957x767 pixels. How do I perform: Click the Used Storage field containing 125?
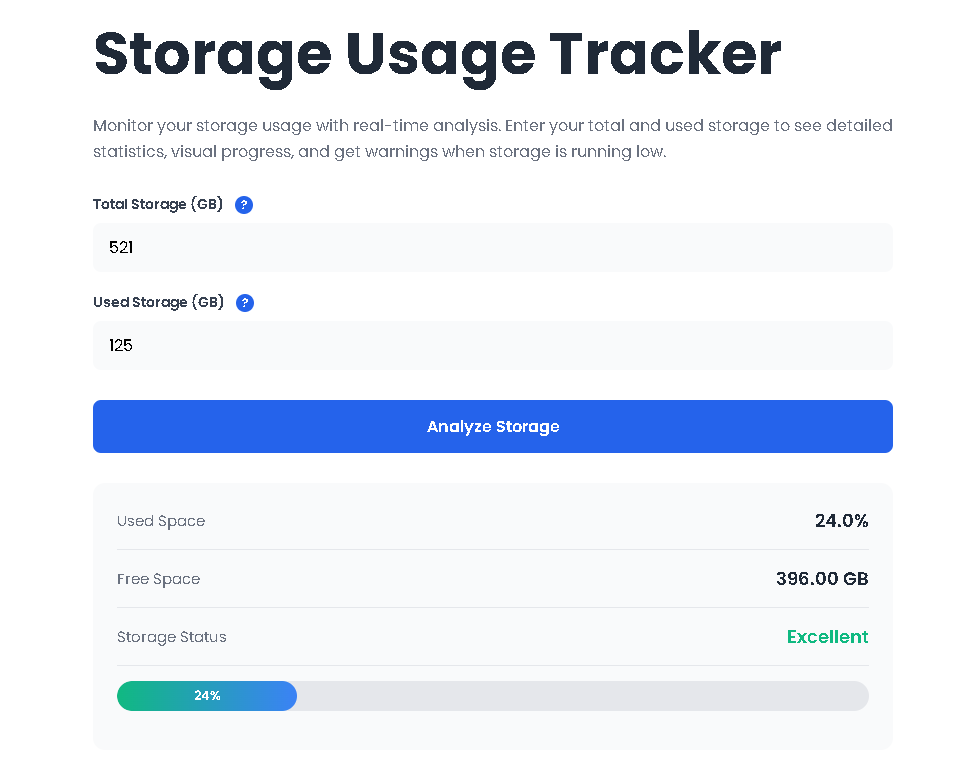point(492,345)
